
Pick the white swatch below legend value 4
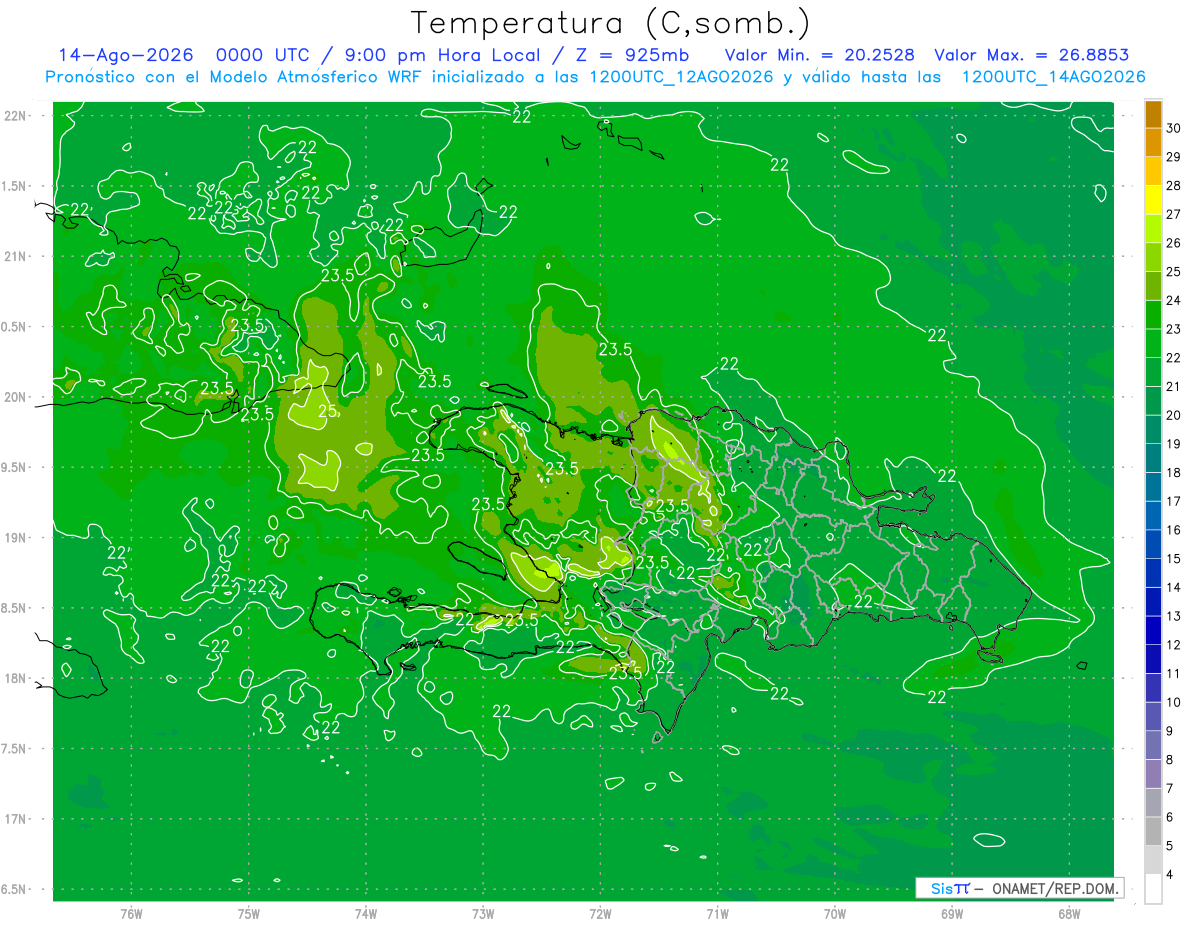[1153, 889]
